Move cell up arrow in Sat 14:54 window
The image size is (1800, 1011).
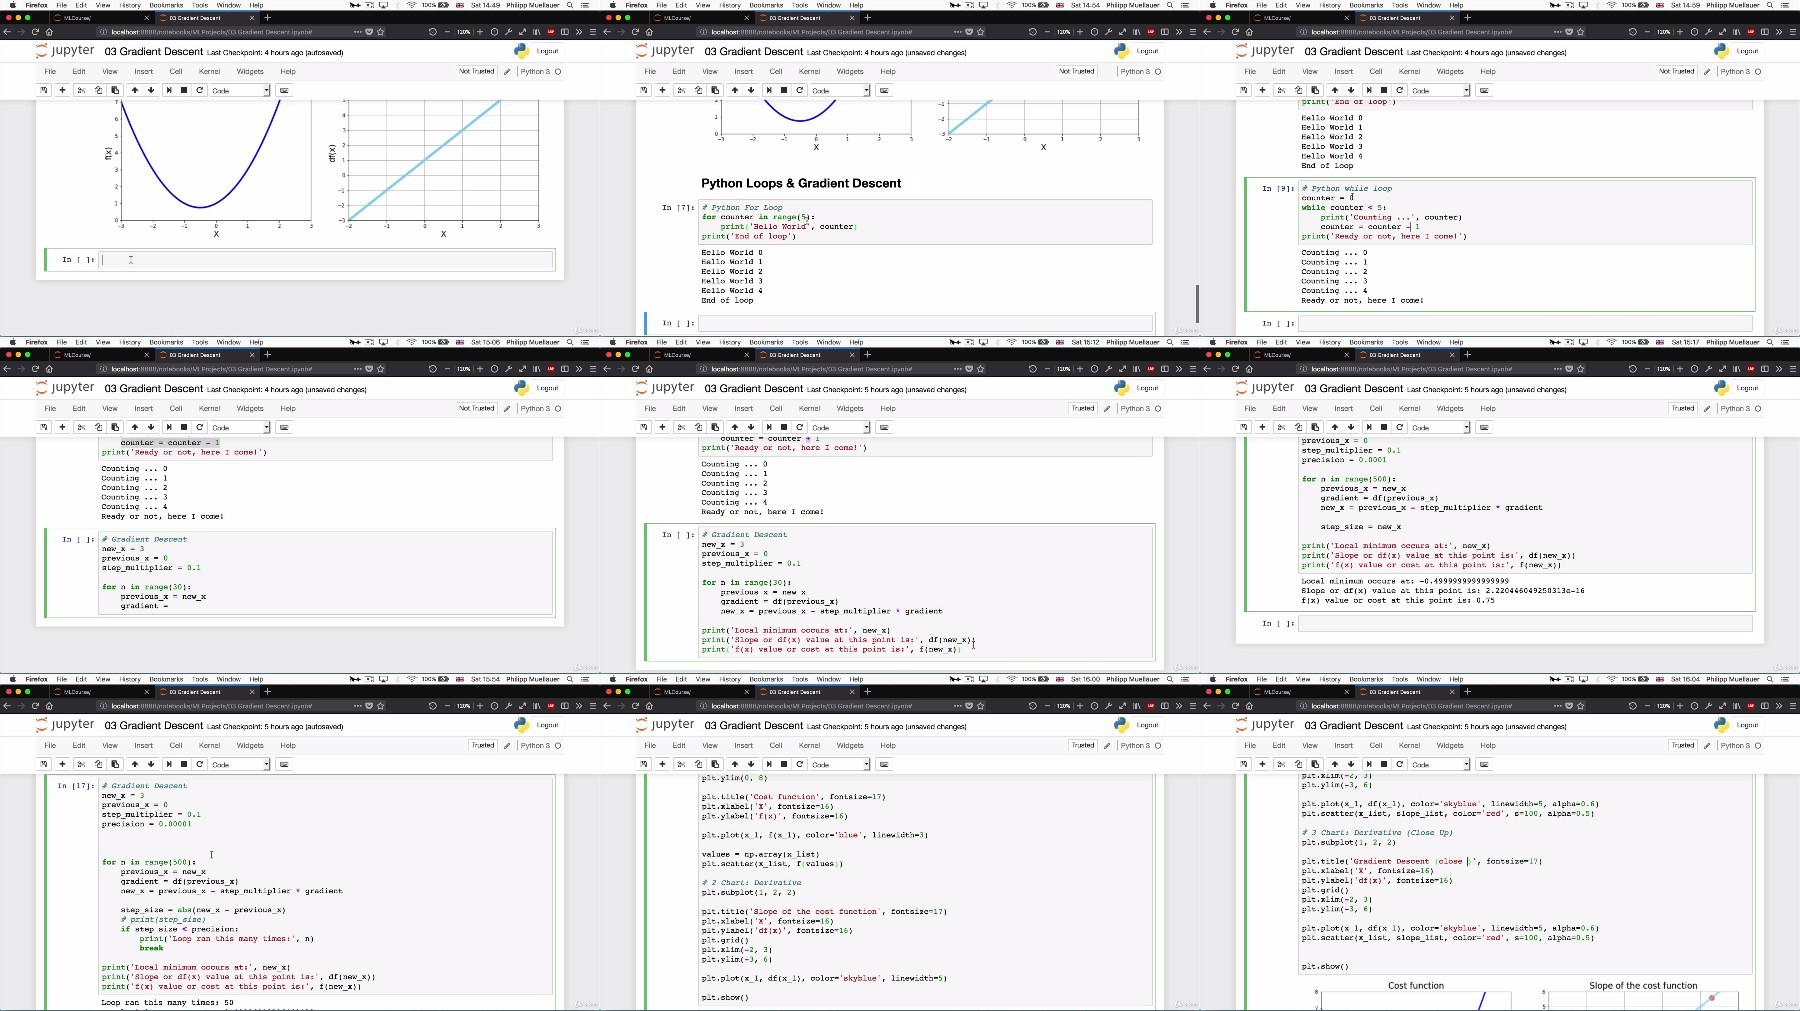coord(735,90)
